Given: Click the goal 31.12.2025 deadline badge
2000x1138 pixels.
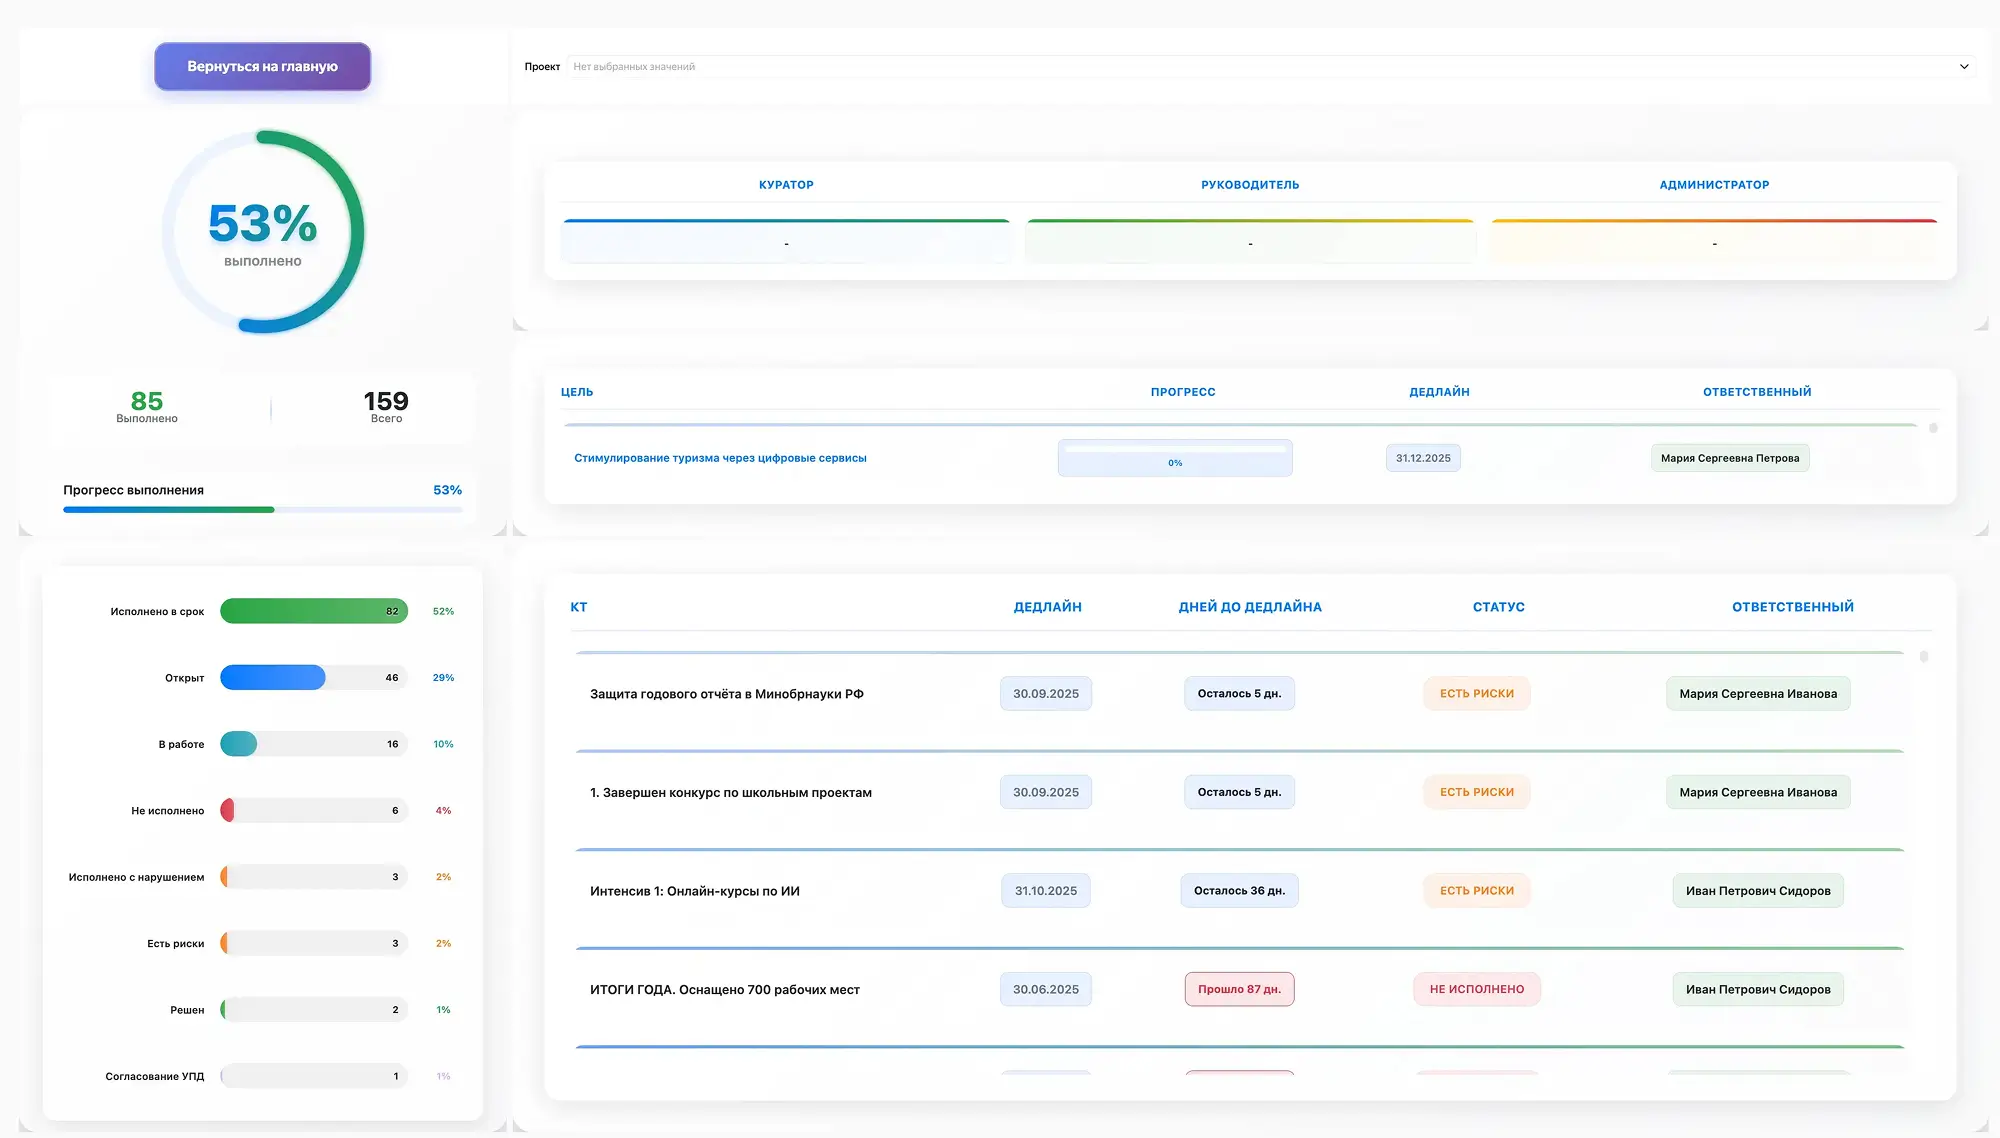Looking at the screenshot, I should pyautogui.click(x=1422, y=458).
